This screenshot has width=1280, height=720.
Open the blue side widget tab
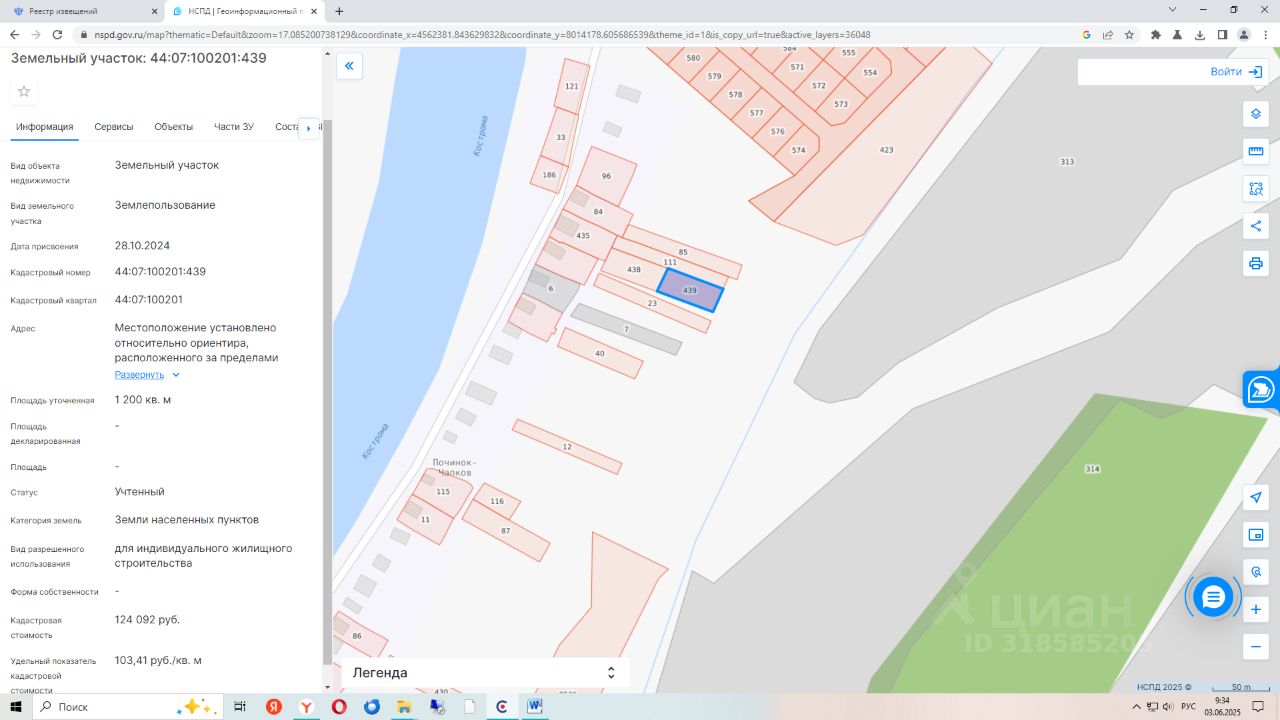[1262, 389]
